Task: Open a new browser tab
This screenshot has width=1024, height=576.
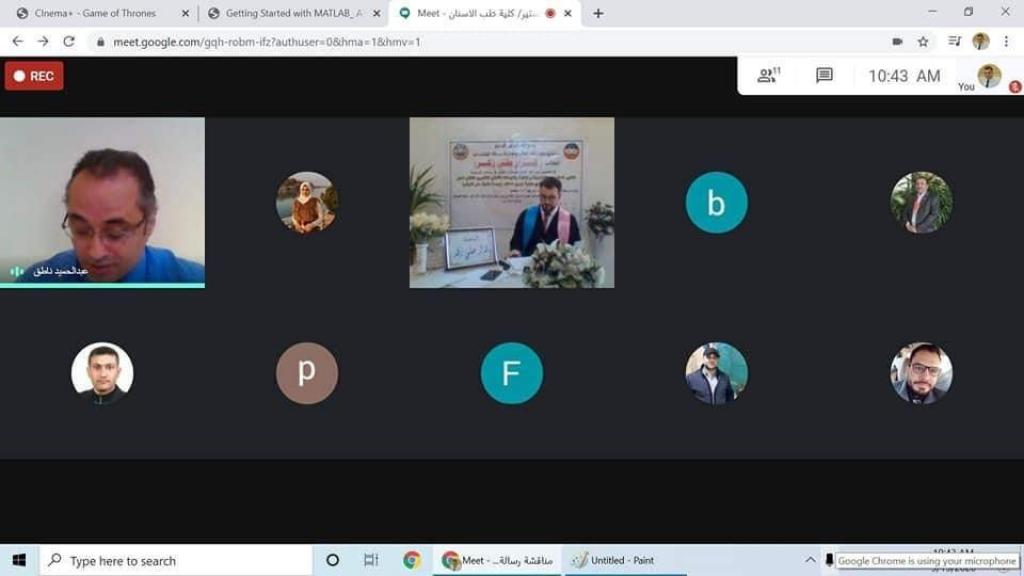Action: pos(598,14)
